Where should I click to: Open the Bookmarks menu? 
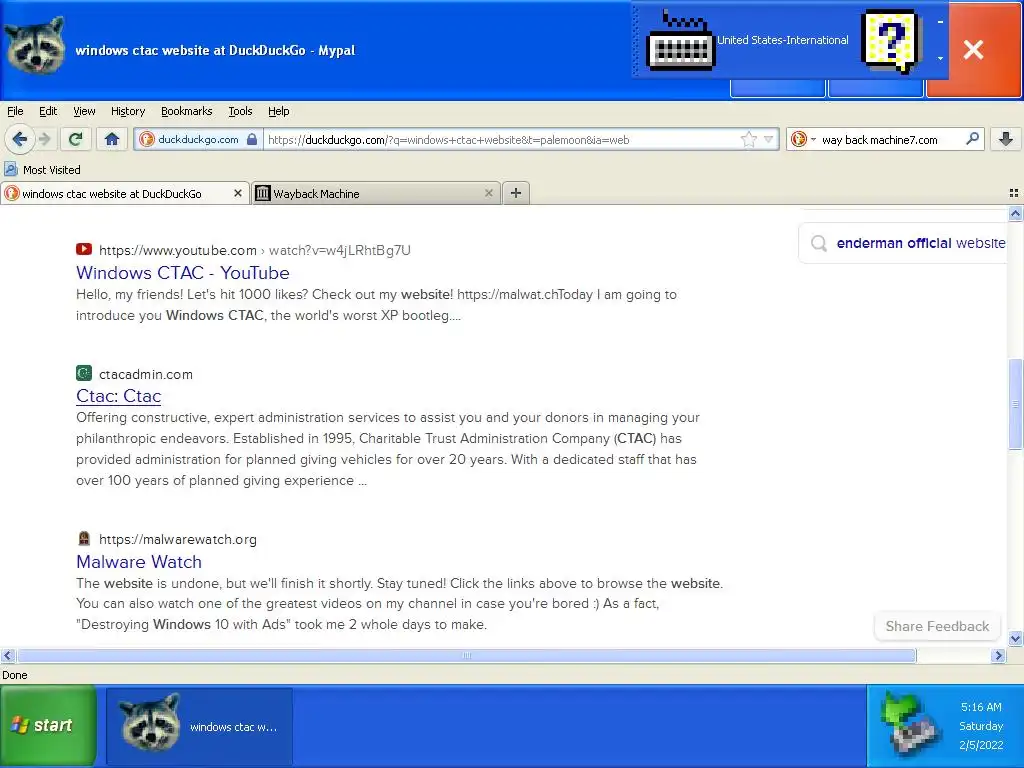187,111
